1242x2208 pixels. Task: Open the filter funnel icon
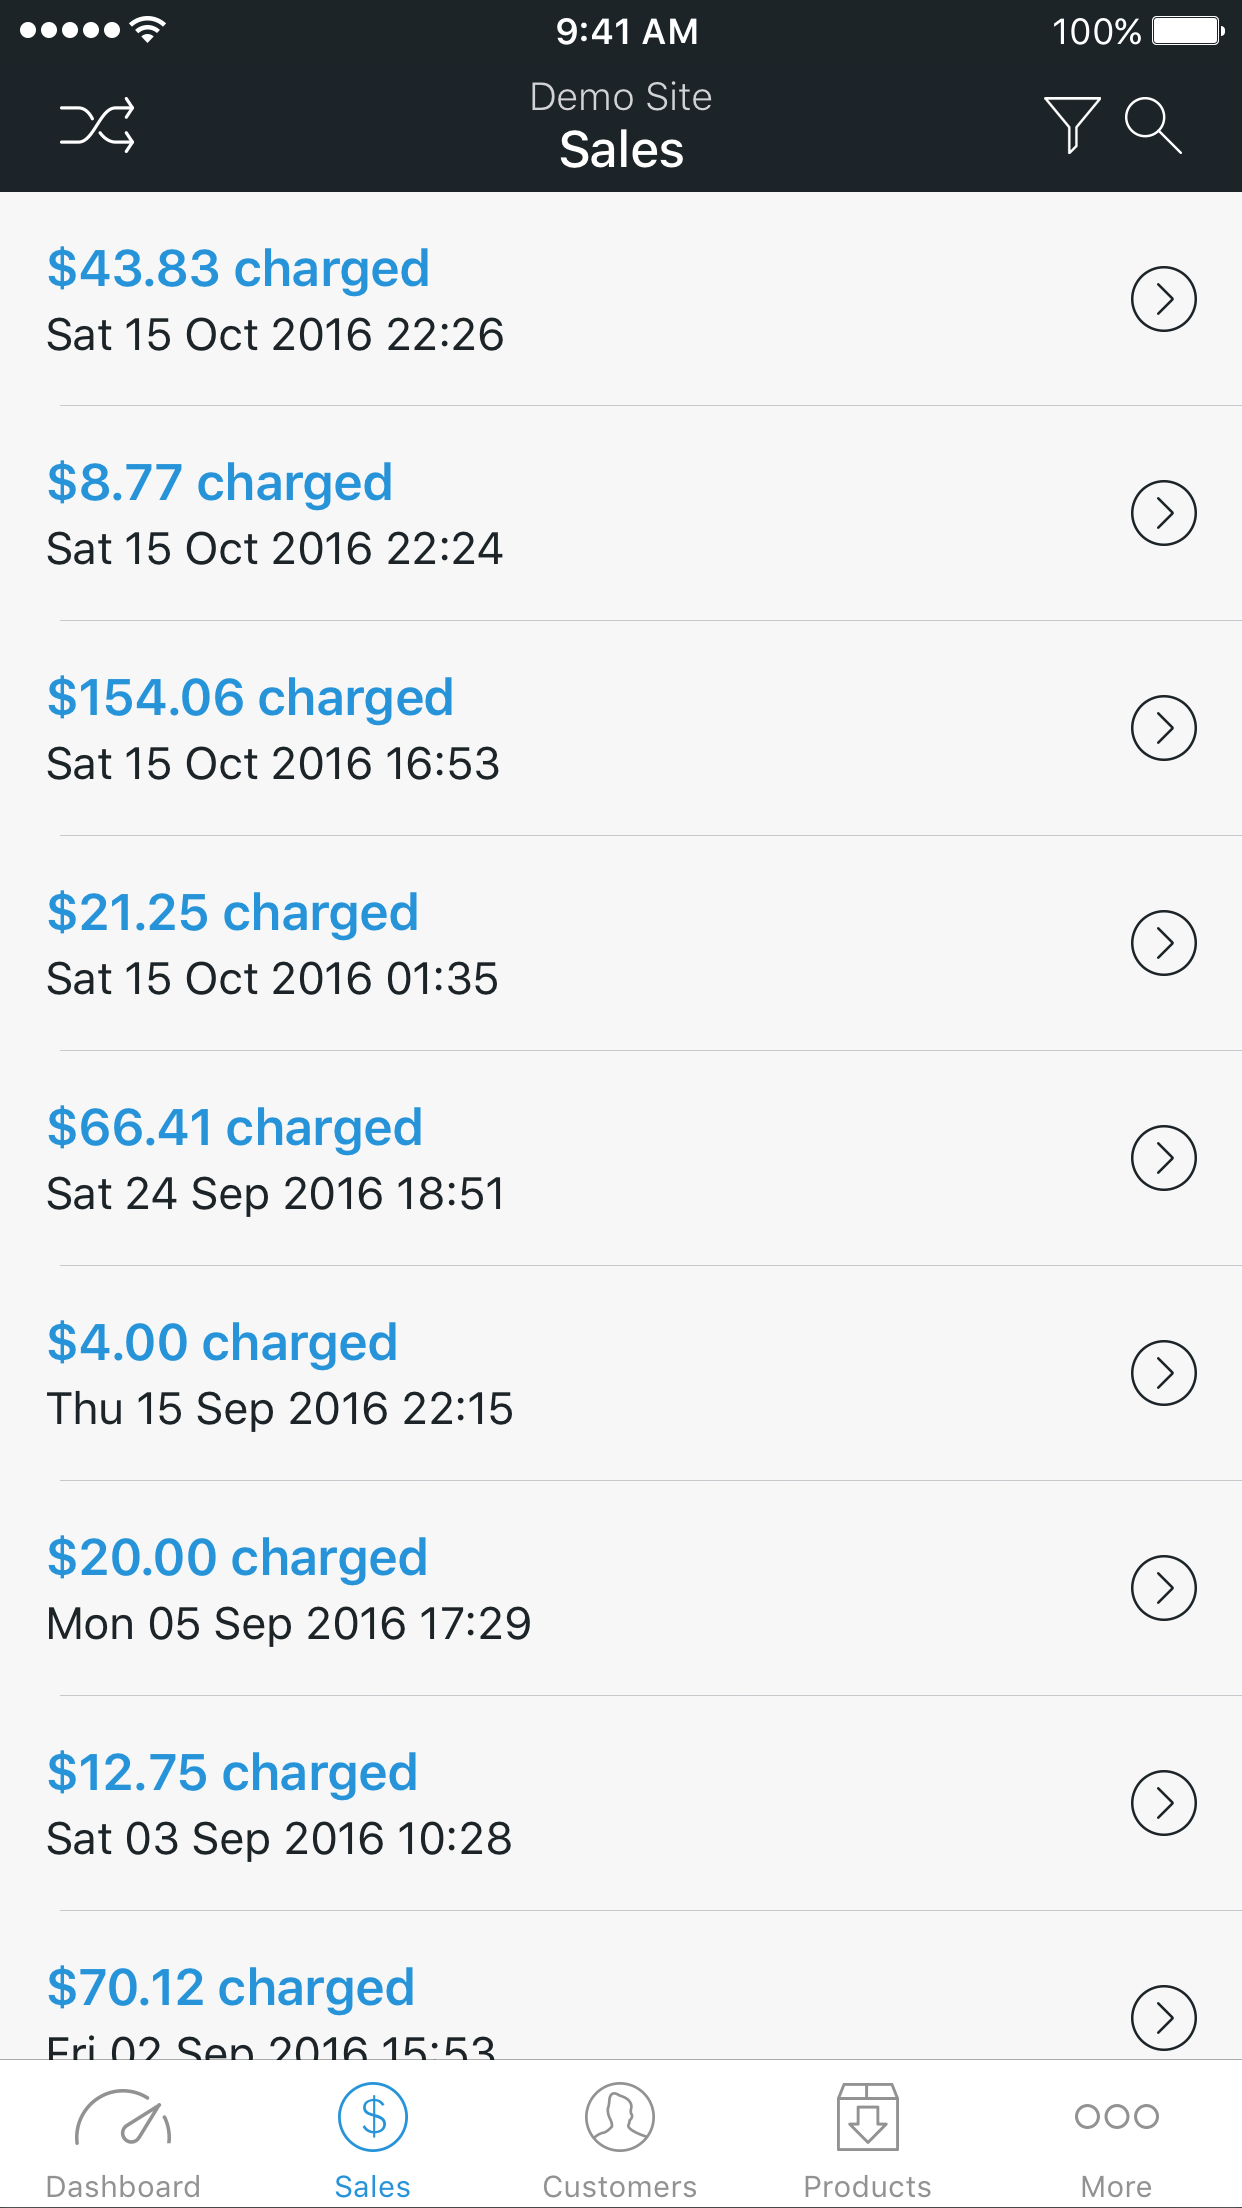click(x=1072, y=125)
